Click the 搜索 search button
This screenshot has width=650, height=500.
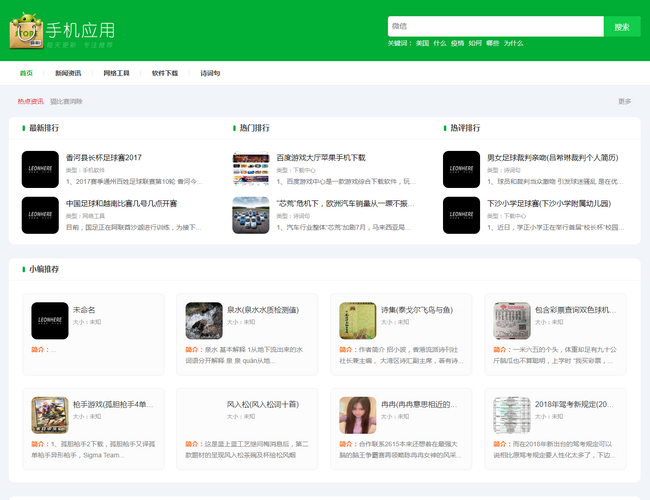622,27
